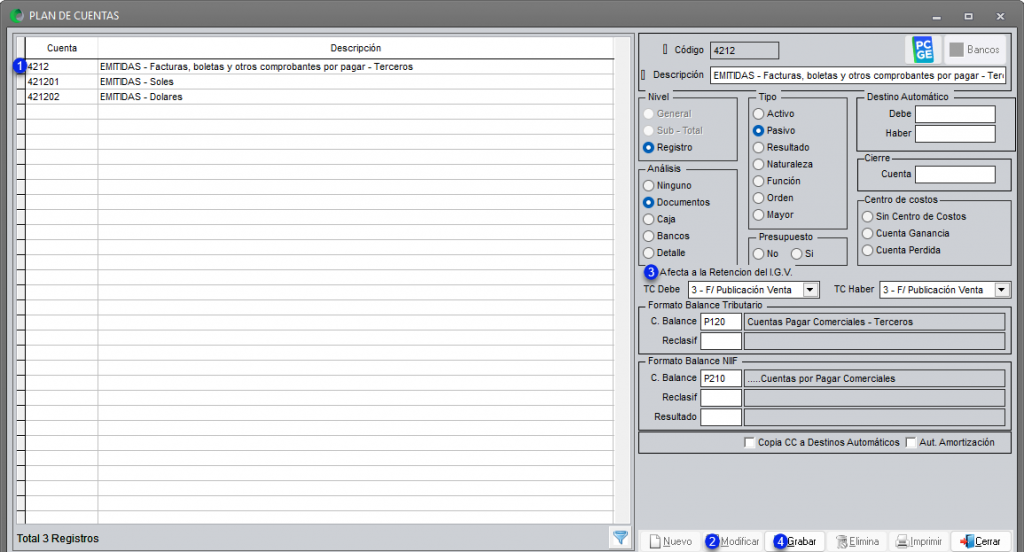The image size is (1024, 552).
Task: Click NIIF Resultado code field
Action: [x=720, y=417]
